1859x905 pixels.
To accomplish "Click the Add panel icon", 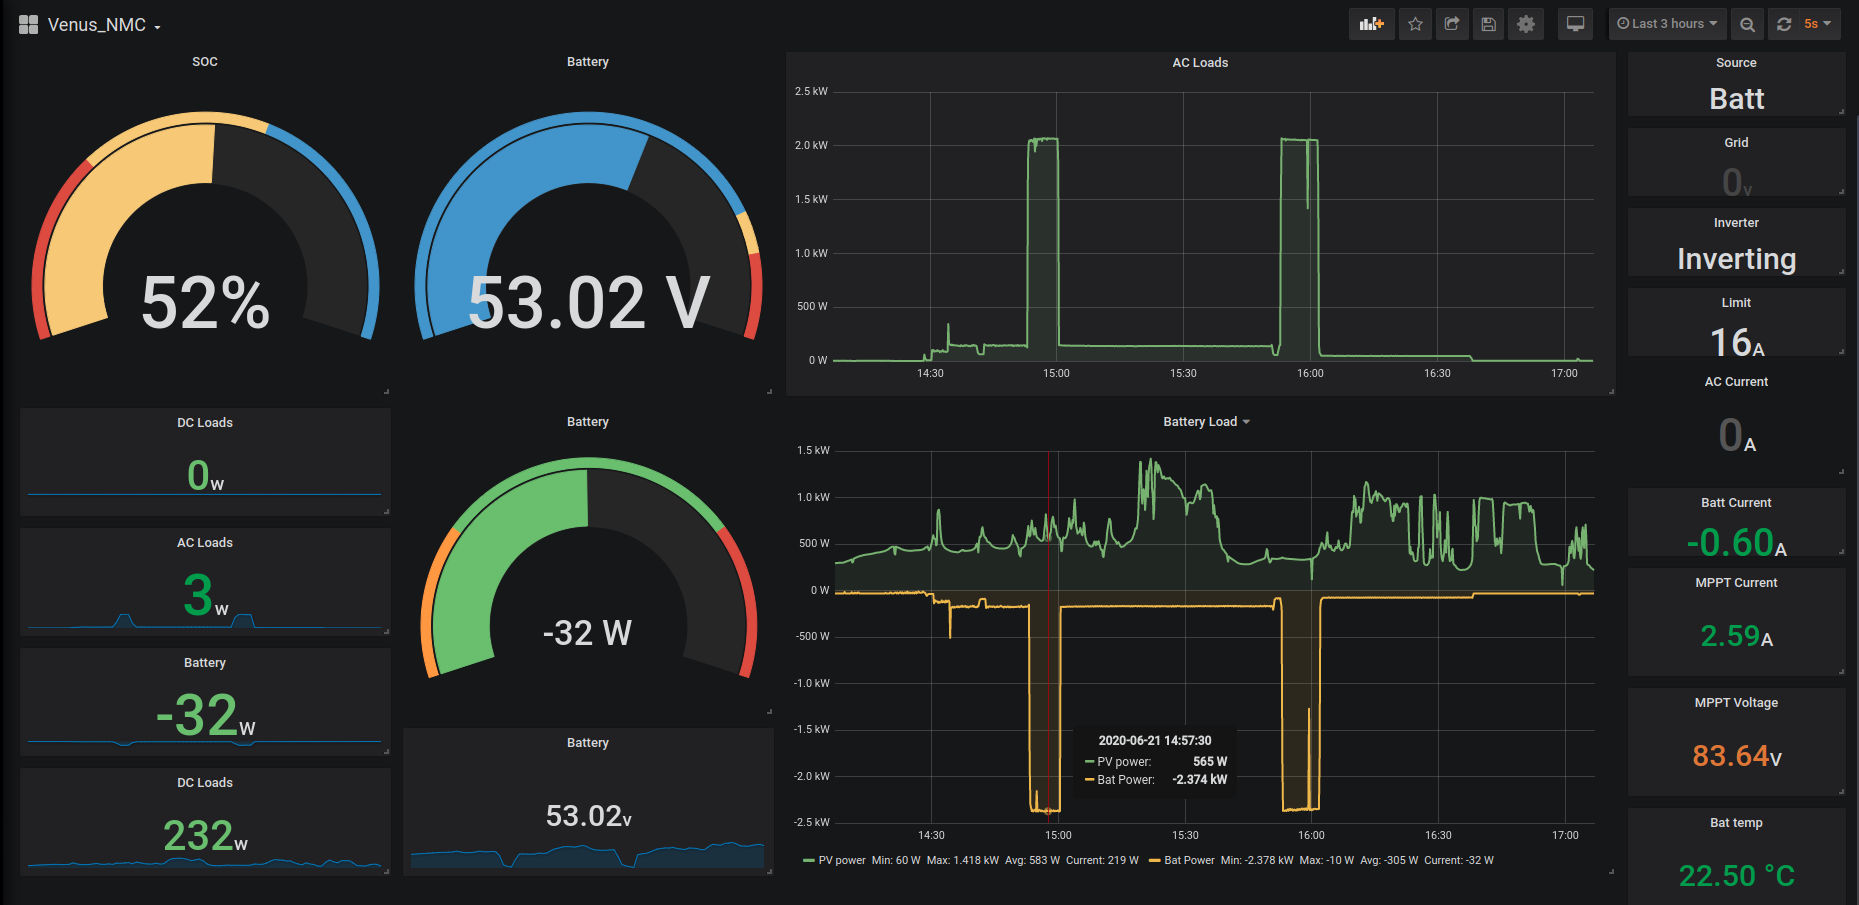I will 1371,24.
